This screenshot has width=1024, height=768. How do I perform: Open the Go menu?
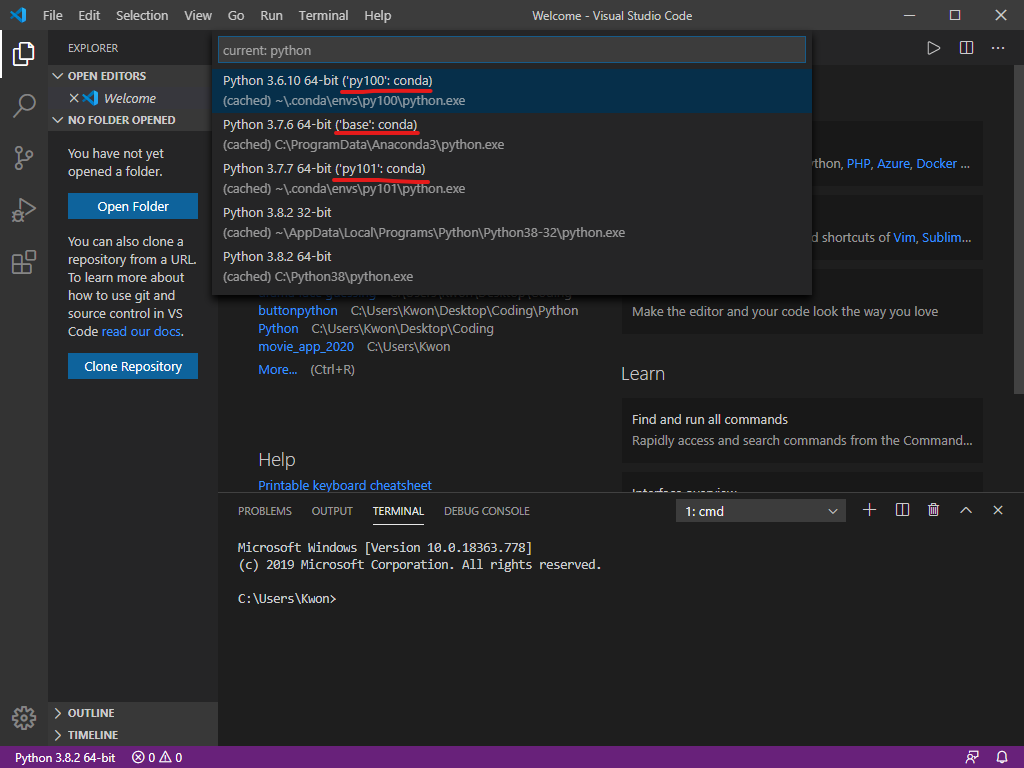tap(236, 15)
